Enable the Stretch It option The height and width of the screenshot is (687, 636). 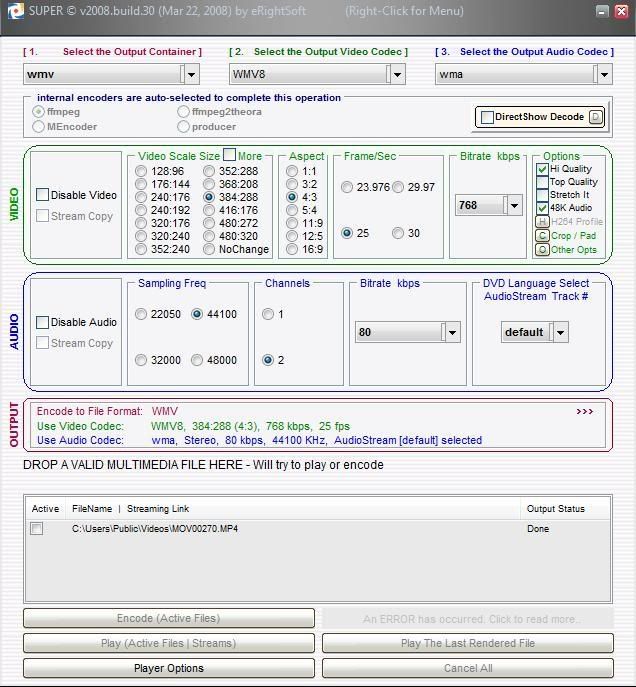click(542, 195)
